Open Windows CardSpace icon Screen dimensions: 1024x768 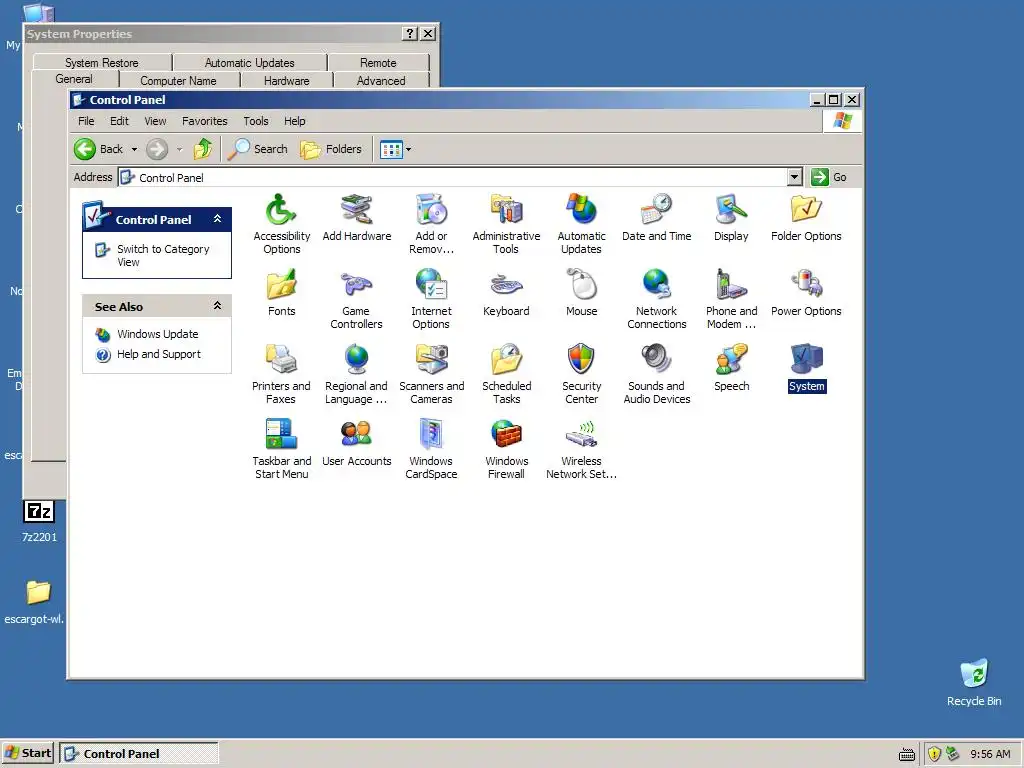(x=431, y=449)
